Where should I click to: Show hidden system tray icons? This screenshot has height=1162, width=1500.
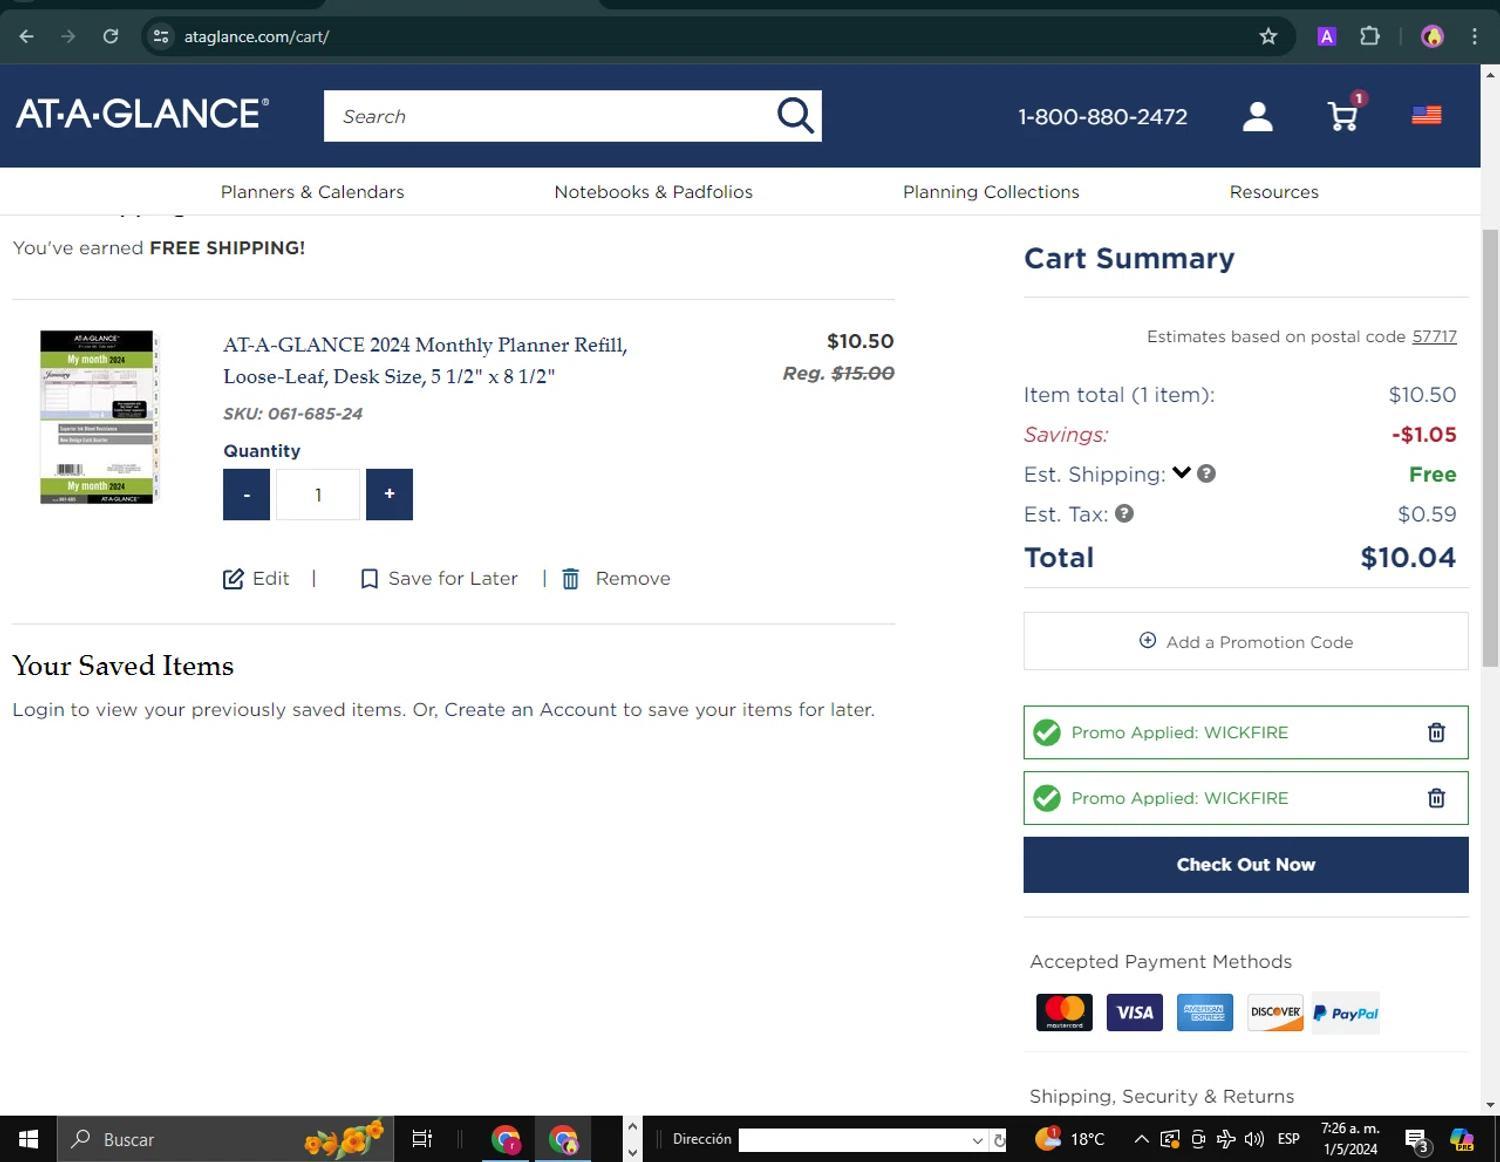pos(1141,1139)
